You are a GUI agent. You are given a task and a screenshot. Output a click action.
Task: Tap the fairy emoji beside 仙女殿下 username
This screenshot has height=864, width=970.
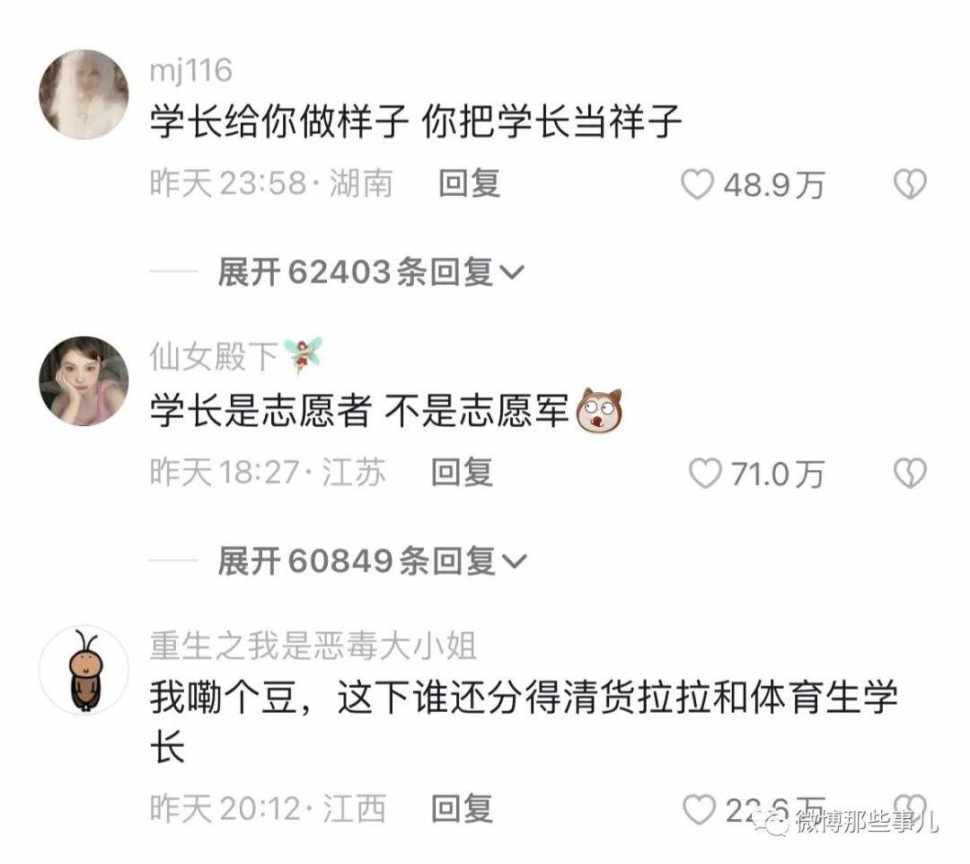click(x=303, y=356)
